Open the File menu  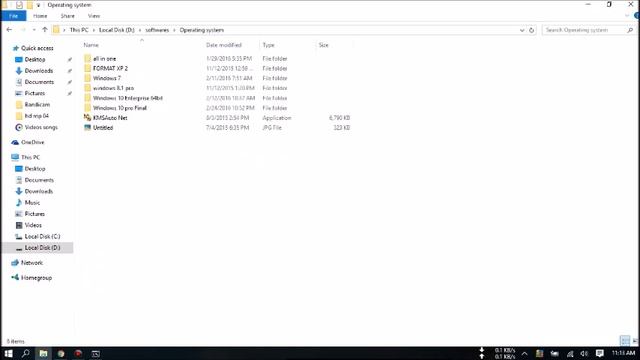point(13,16)
